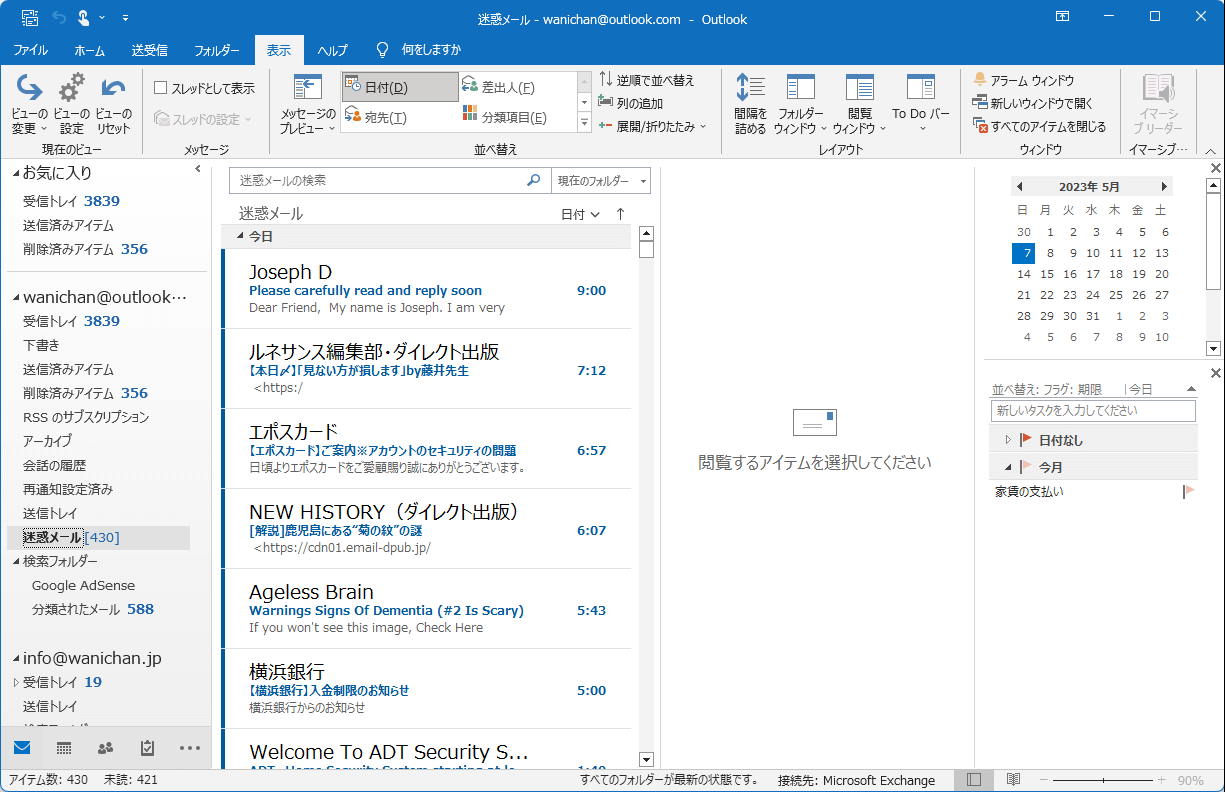Collapse the 今日 group header
The height and width of the screenshot is (792, 1225).
pos(240,237)
